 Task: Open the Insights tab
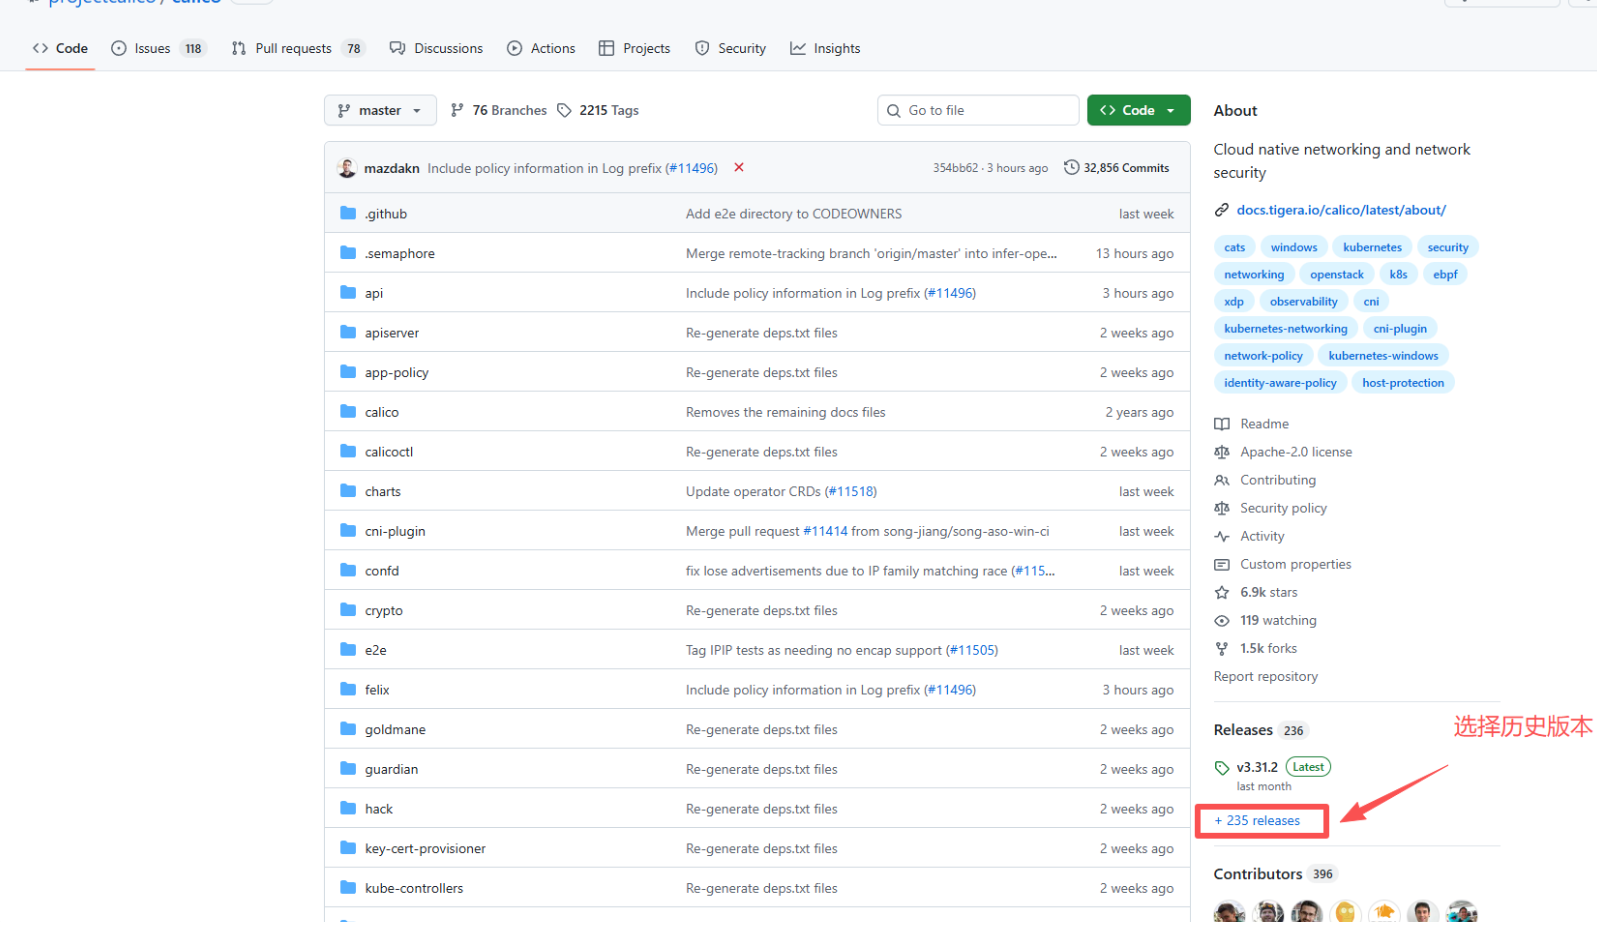pyautogui.click(x=825, y=48)
